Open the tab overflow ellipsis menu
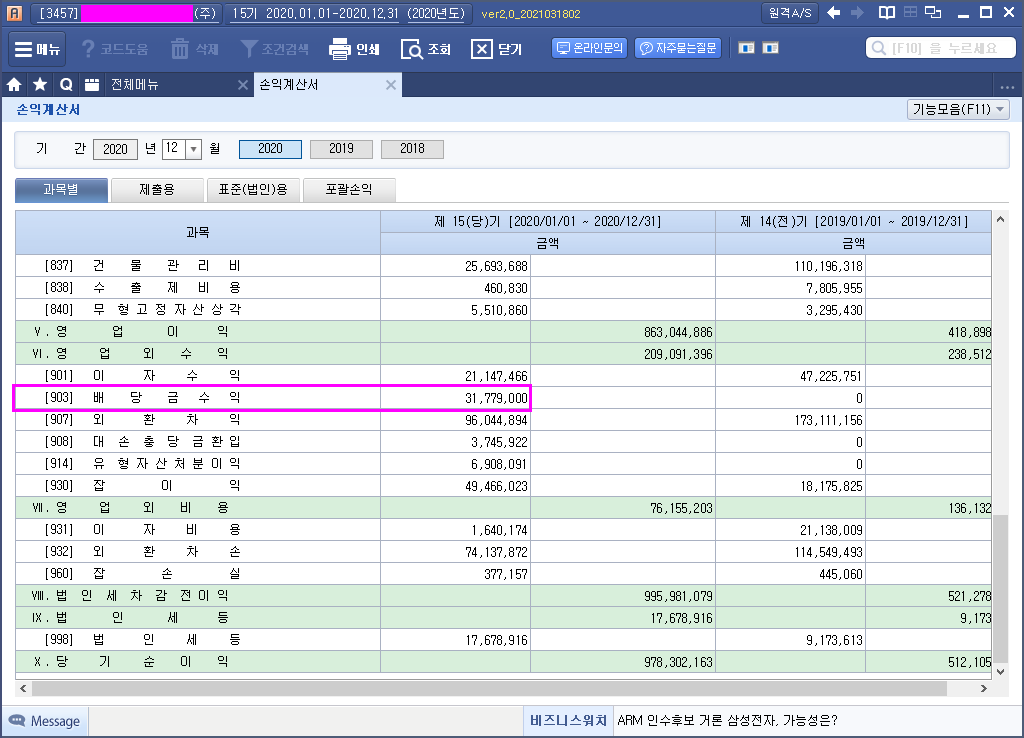 click(x=1007, y=86)
